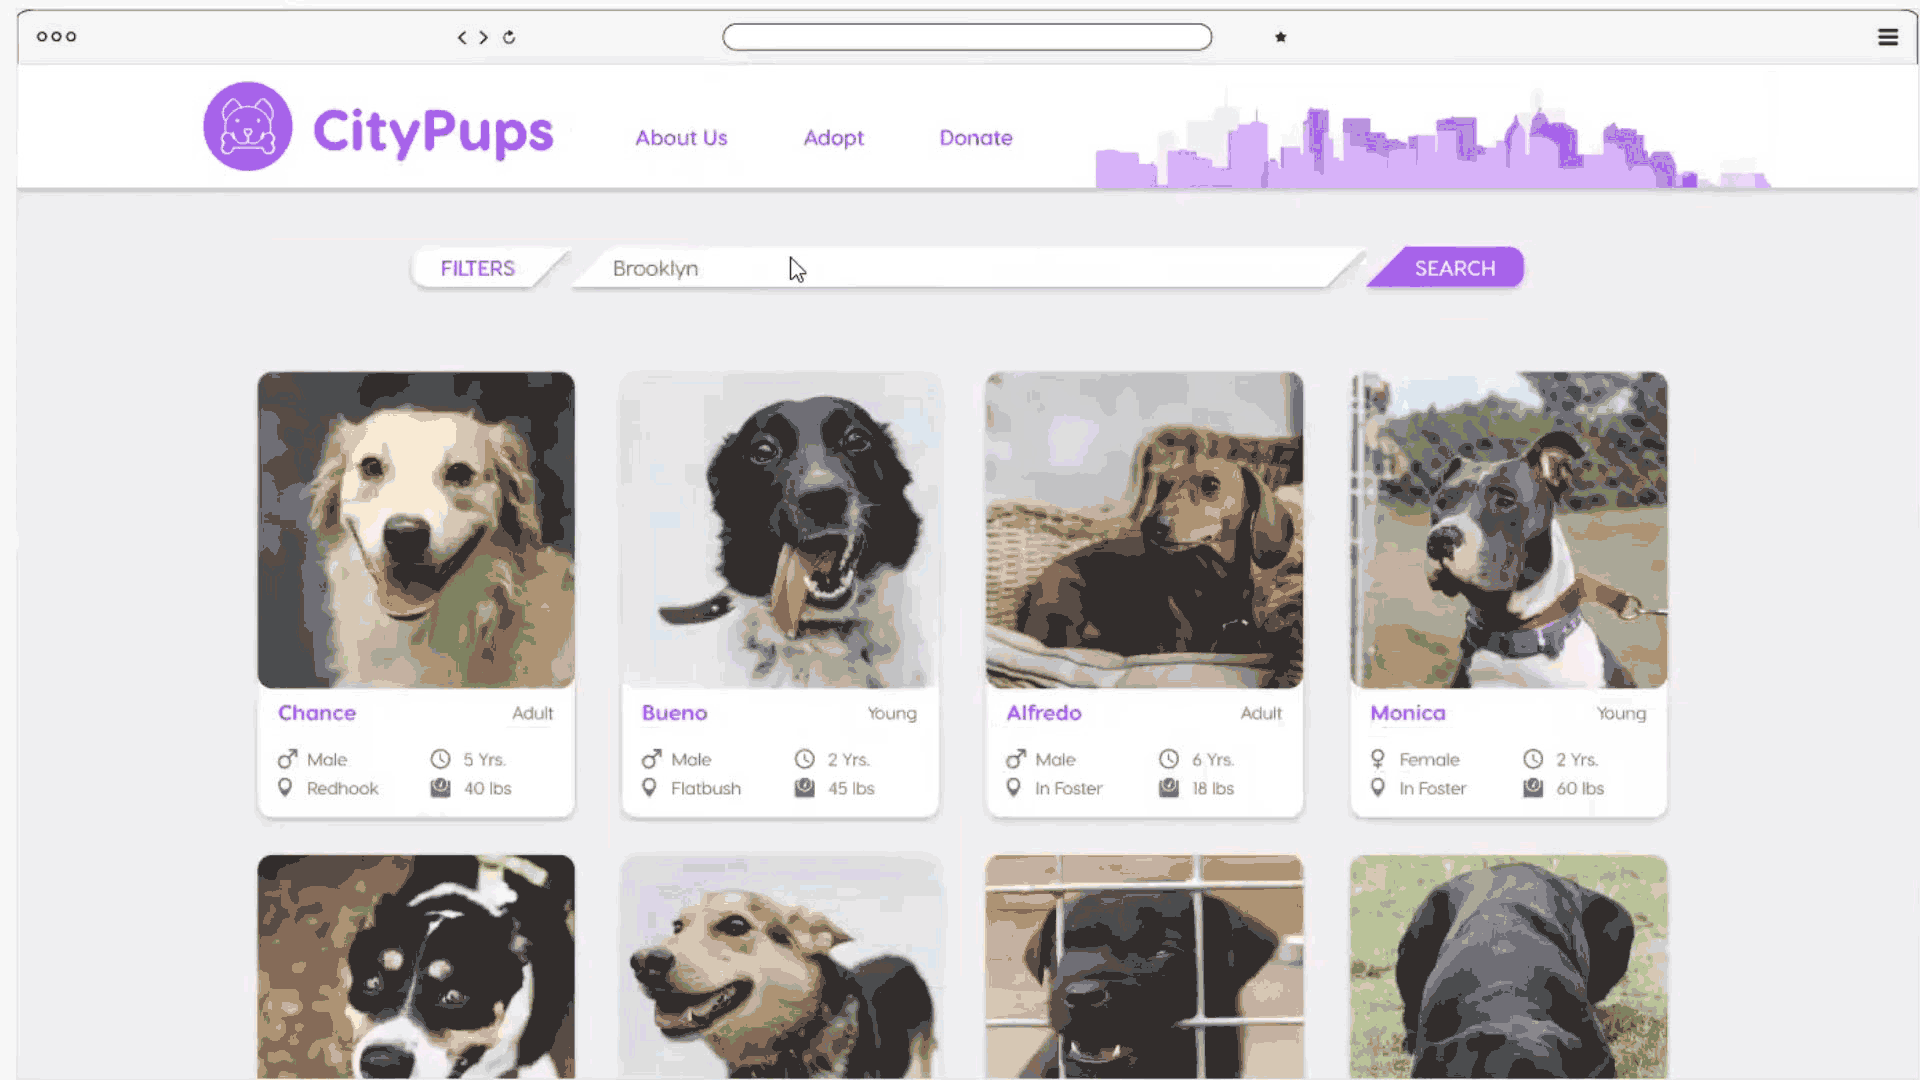Bookmark page with the star icon

[x=1280, y=37]
